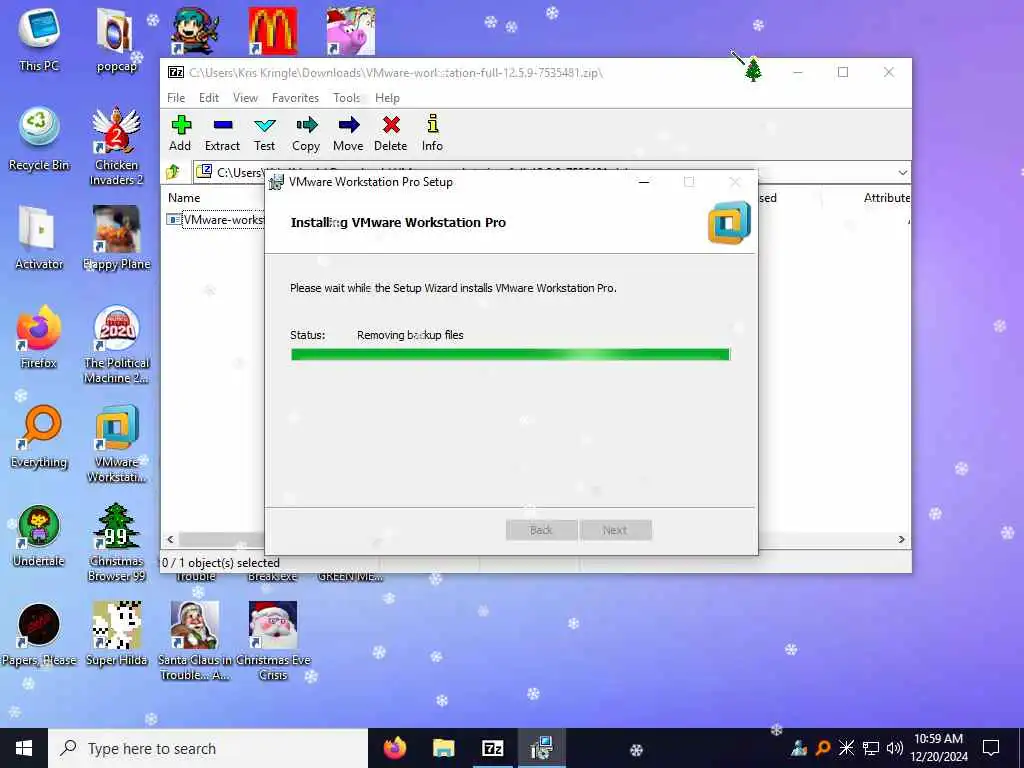Click the Add button in 7-Zip toolbar

180,133
